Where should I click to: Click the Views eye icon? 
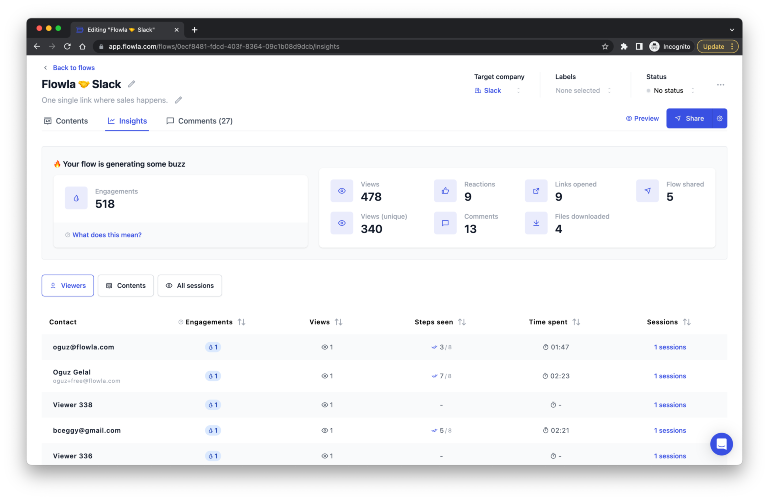[x=342, y=191]
